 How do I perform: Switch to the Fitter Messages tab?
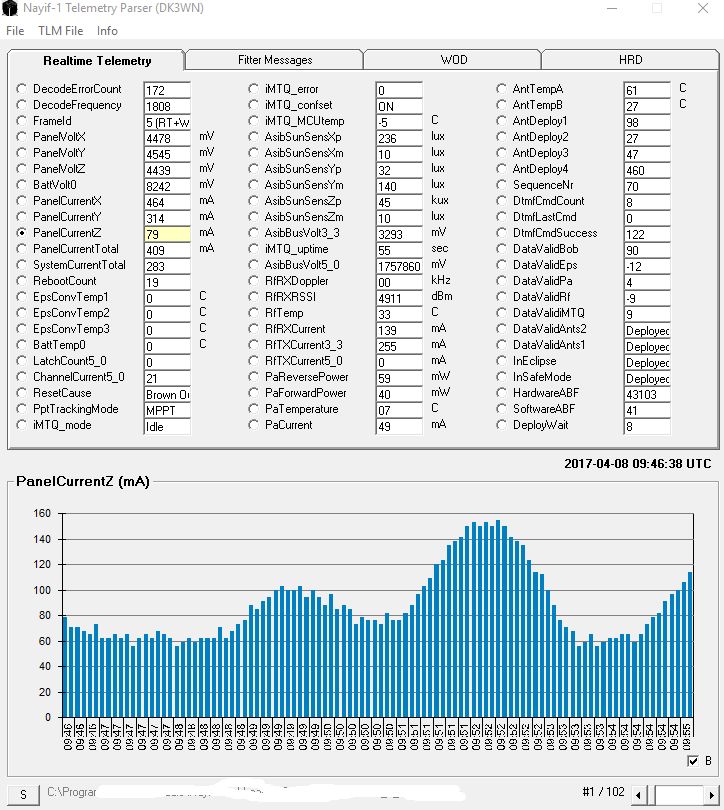[275, 60]
